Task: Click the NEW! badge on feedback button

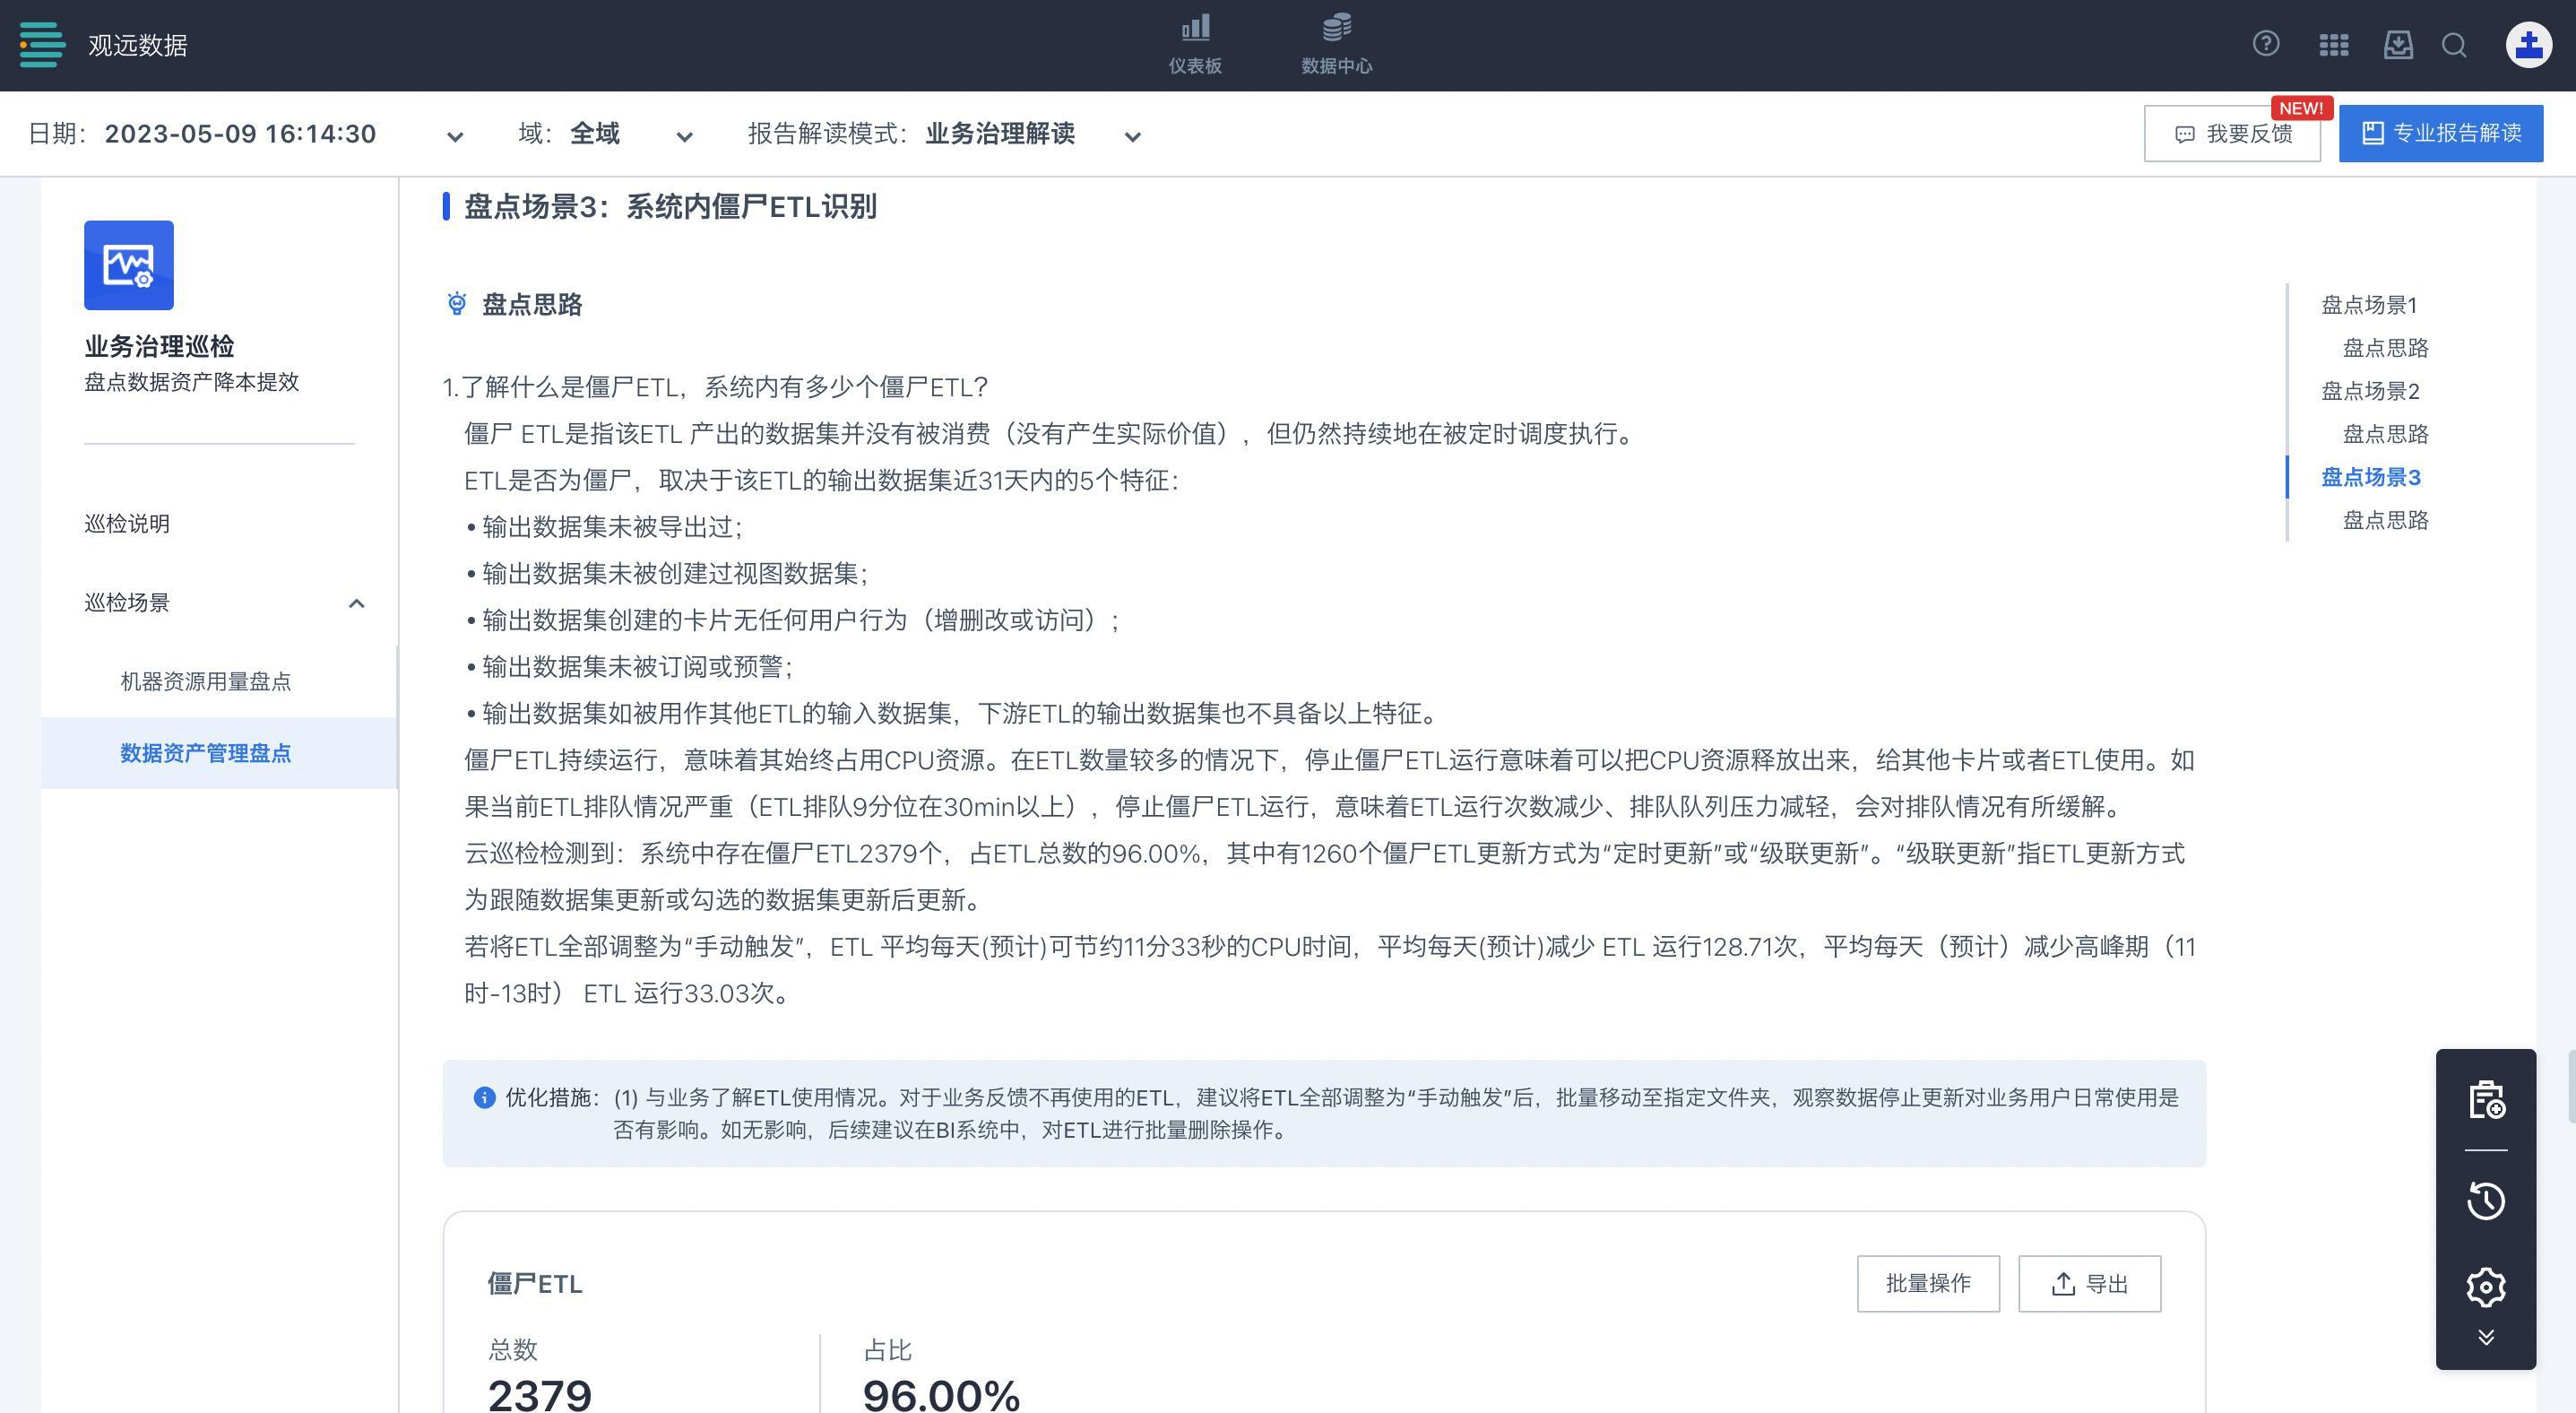Action: (x=2301, y=108)
